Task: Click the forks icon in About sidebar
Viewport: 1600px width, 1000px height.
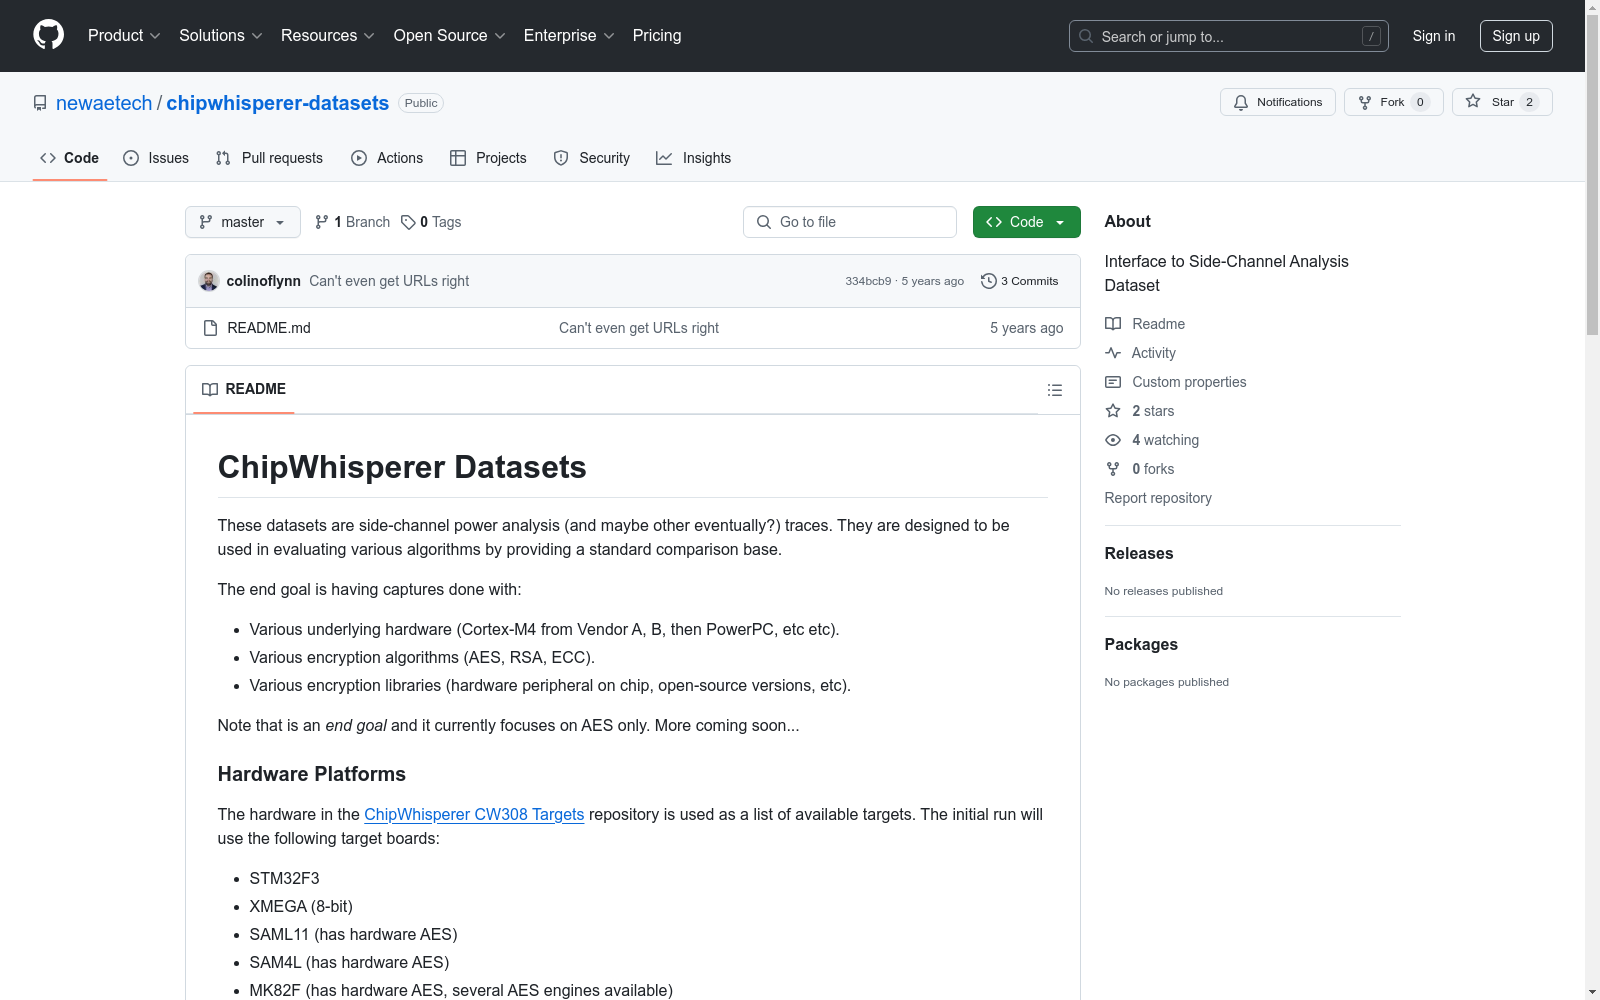Action: point(1113,469)
